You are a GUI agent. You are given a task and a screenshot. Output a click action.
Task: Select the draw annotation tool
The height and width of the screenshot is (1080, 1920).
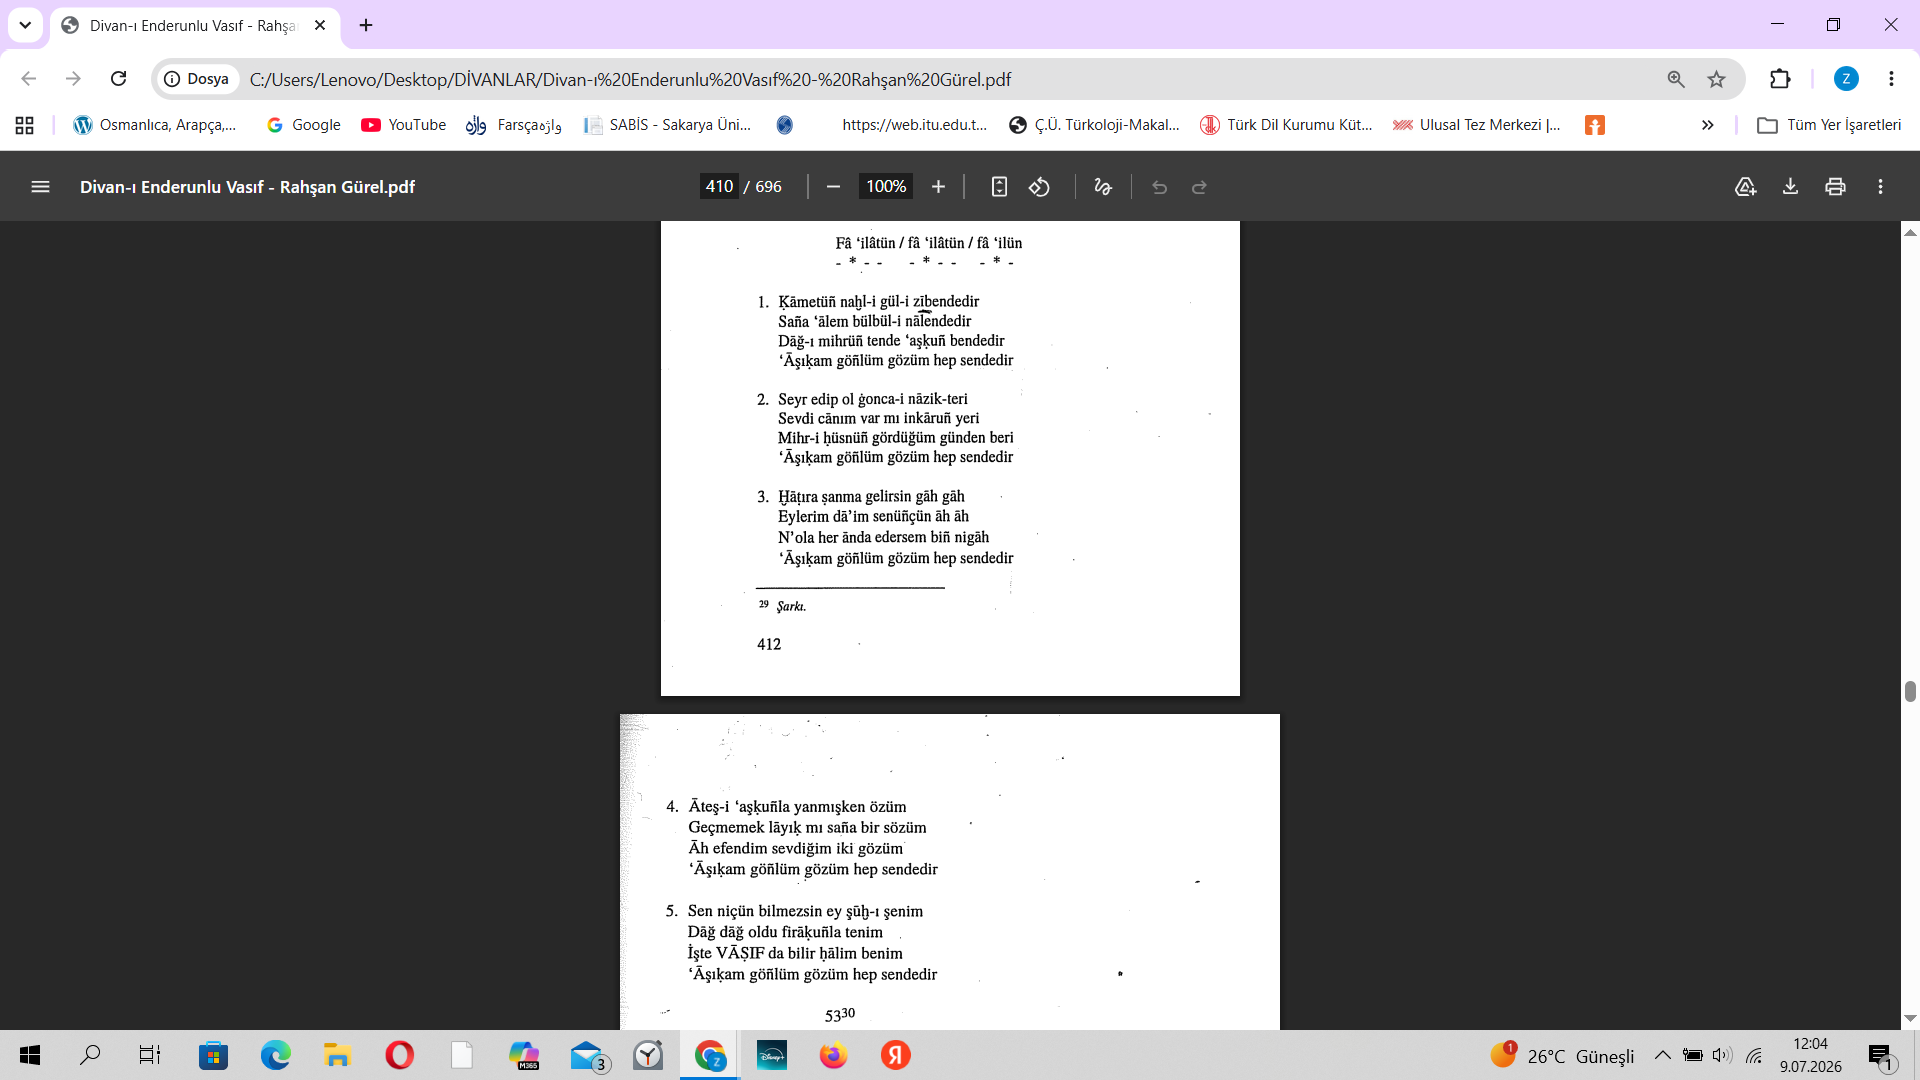coord(1103,187)
